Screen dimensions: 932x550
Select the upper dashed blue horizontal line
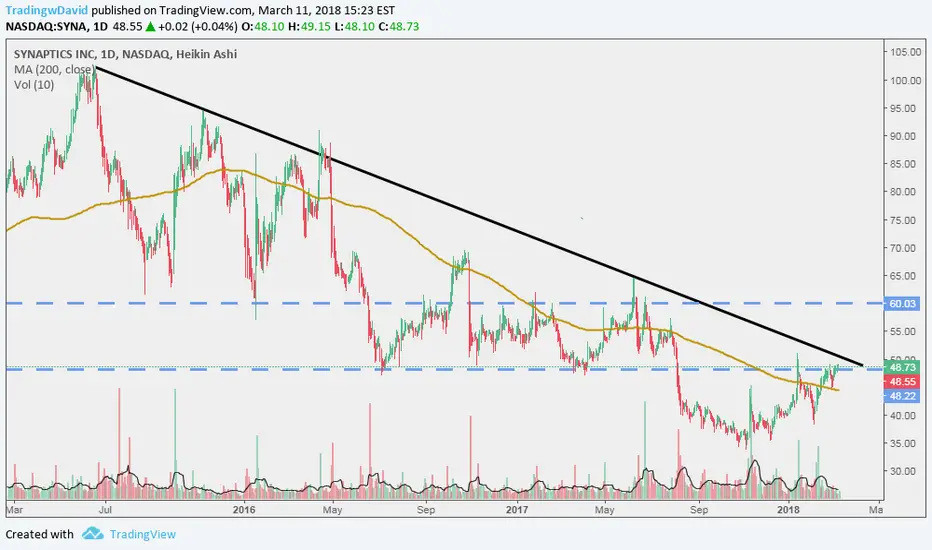pyautogui.click(x=445, y=303)
